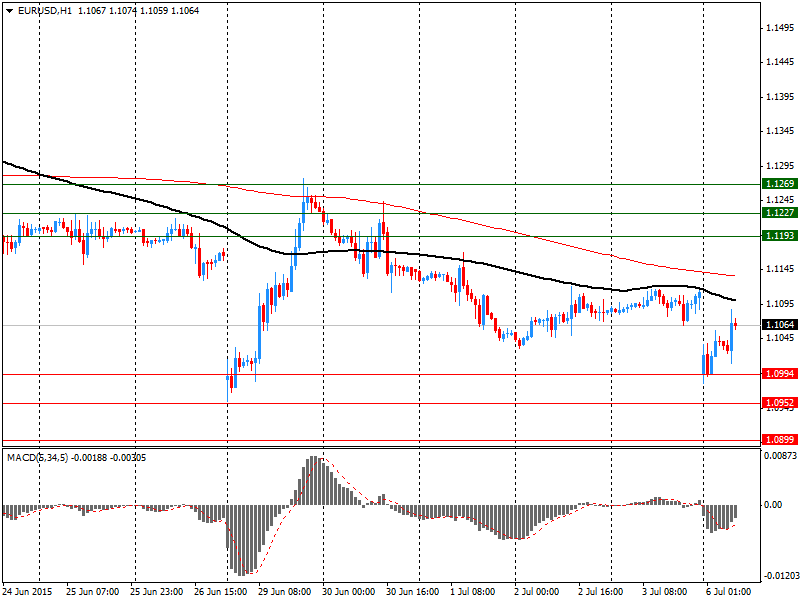
Task: Click the current price 1.1064 label
Action: (x=779, y=325)
